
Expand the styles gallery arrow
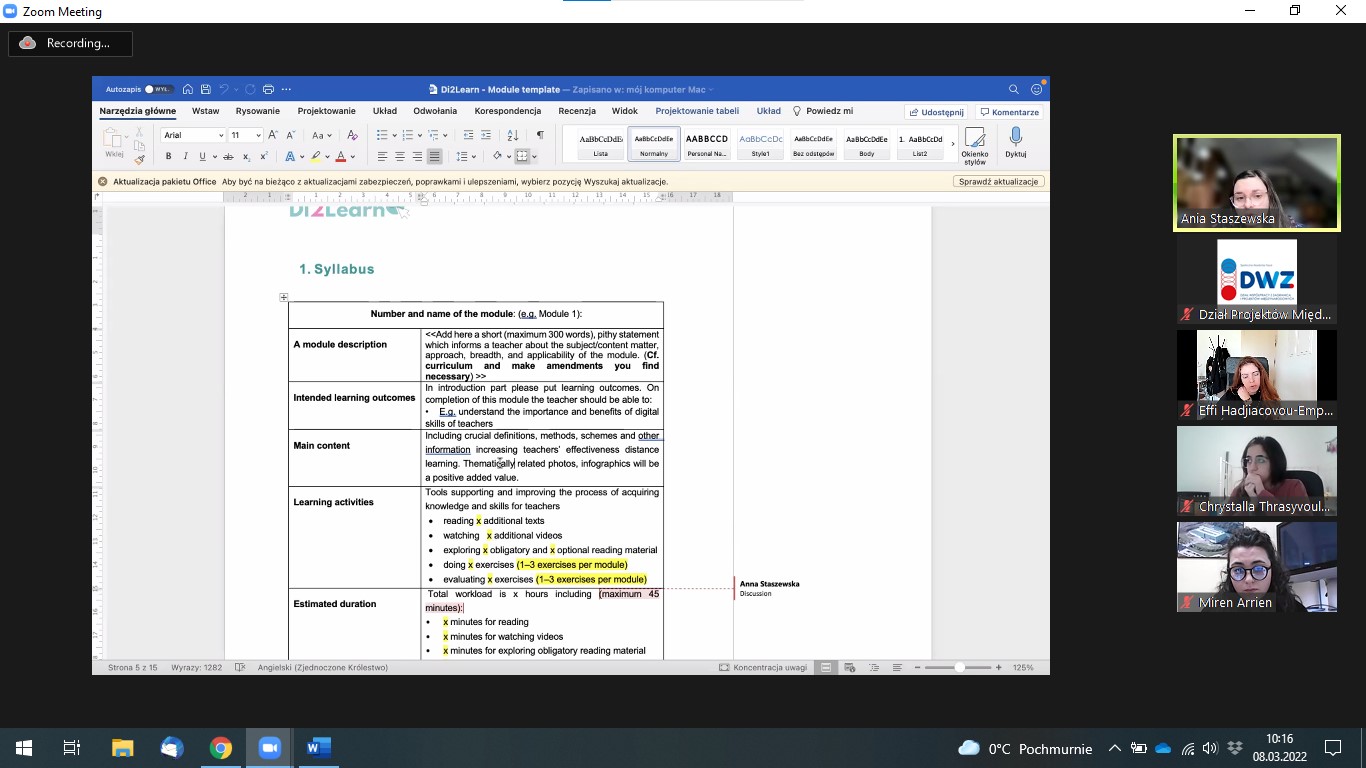tap(953, 144)
